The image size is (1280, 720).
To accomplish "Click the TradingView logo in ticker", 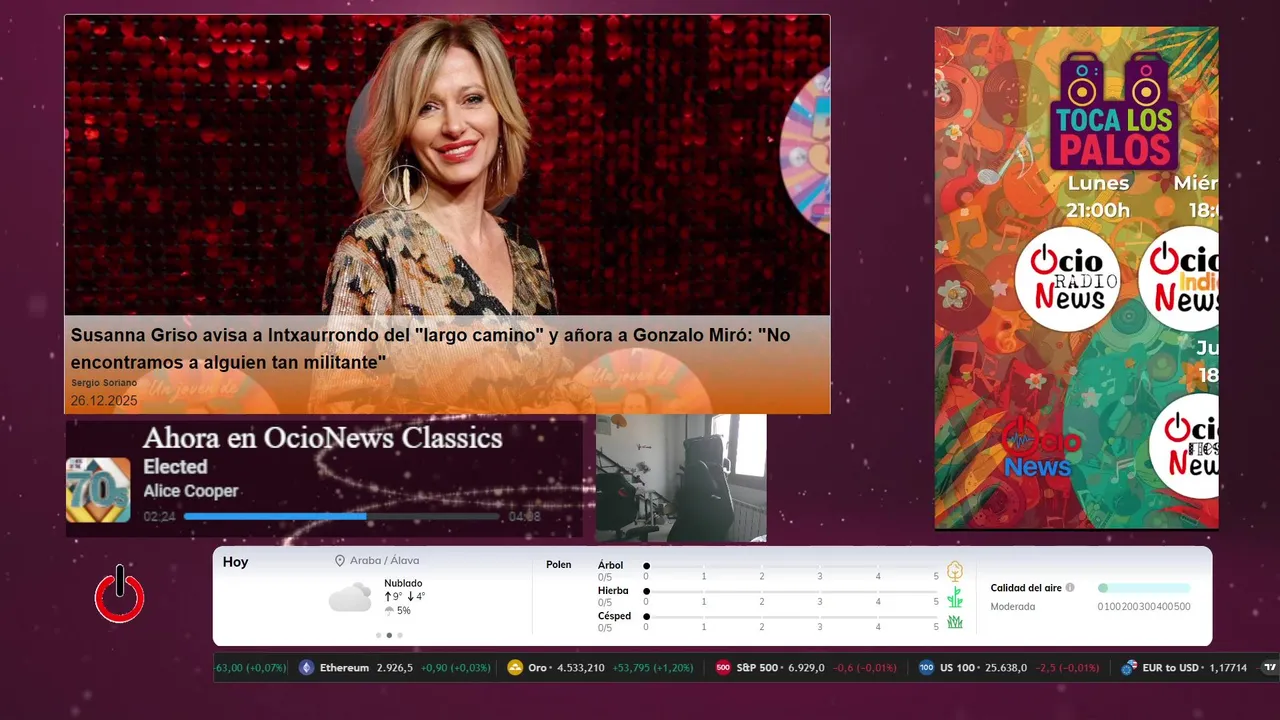I will click(1271, 668).
